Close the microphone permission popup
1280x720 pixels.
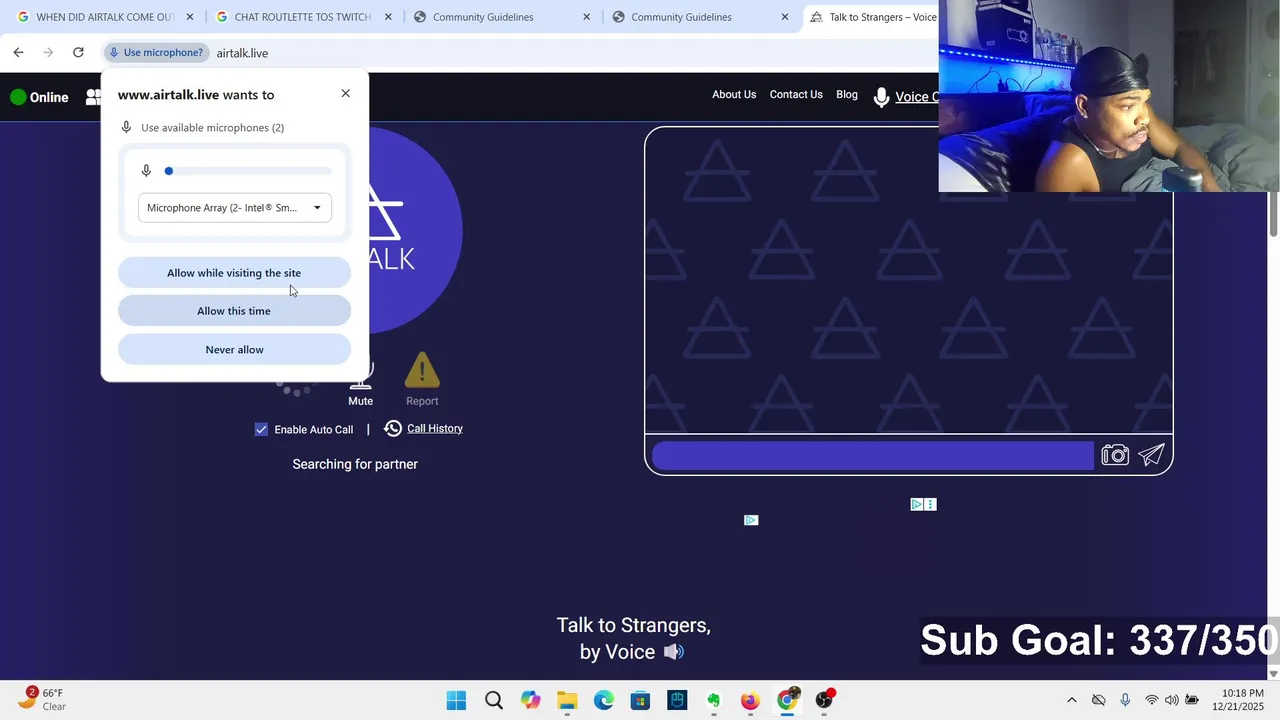346,93
